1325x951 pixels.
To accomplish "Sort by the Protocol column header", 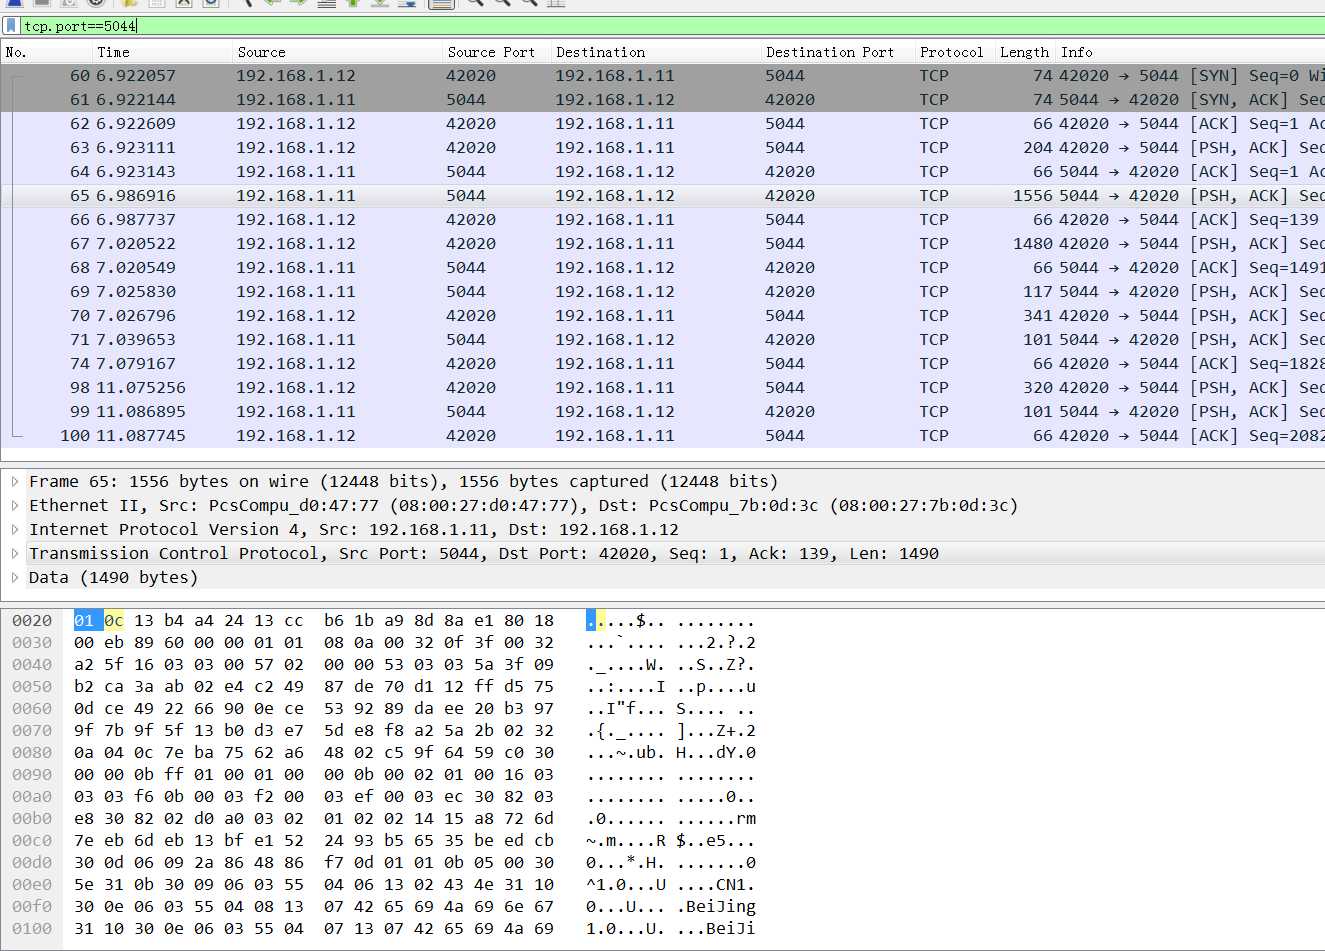I will coord(954,52).
